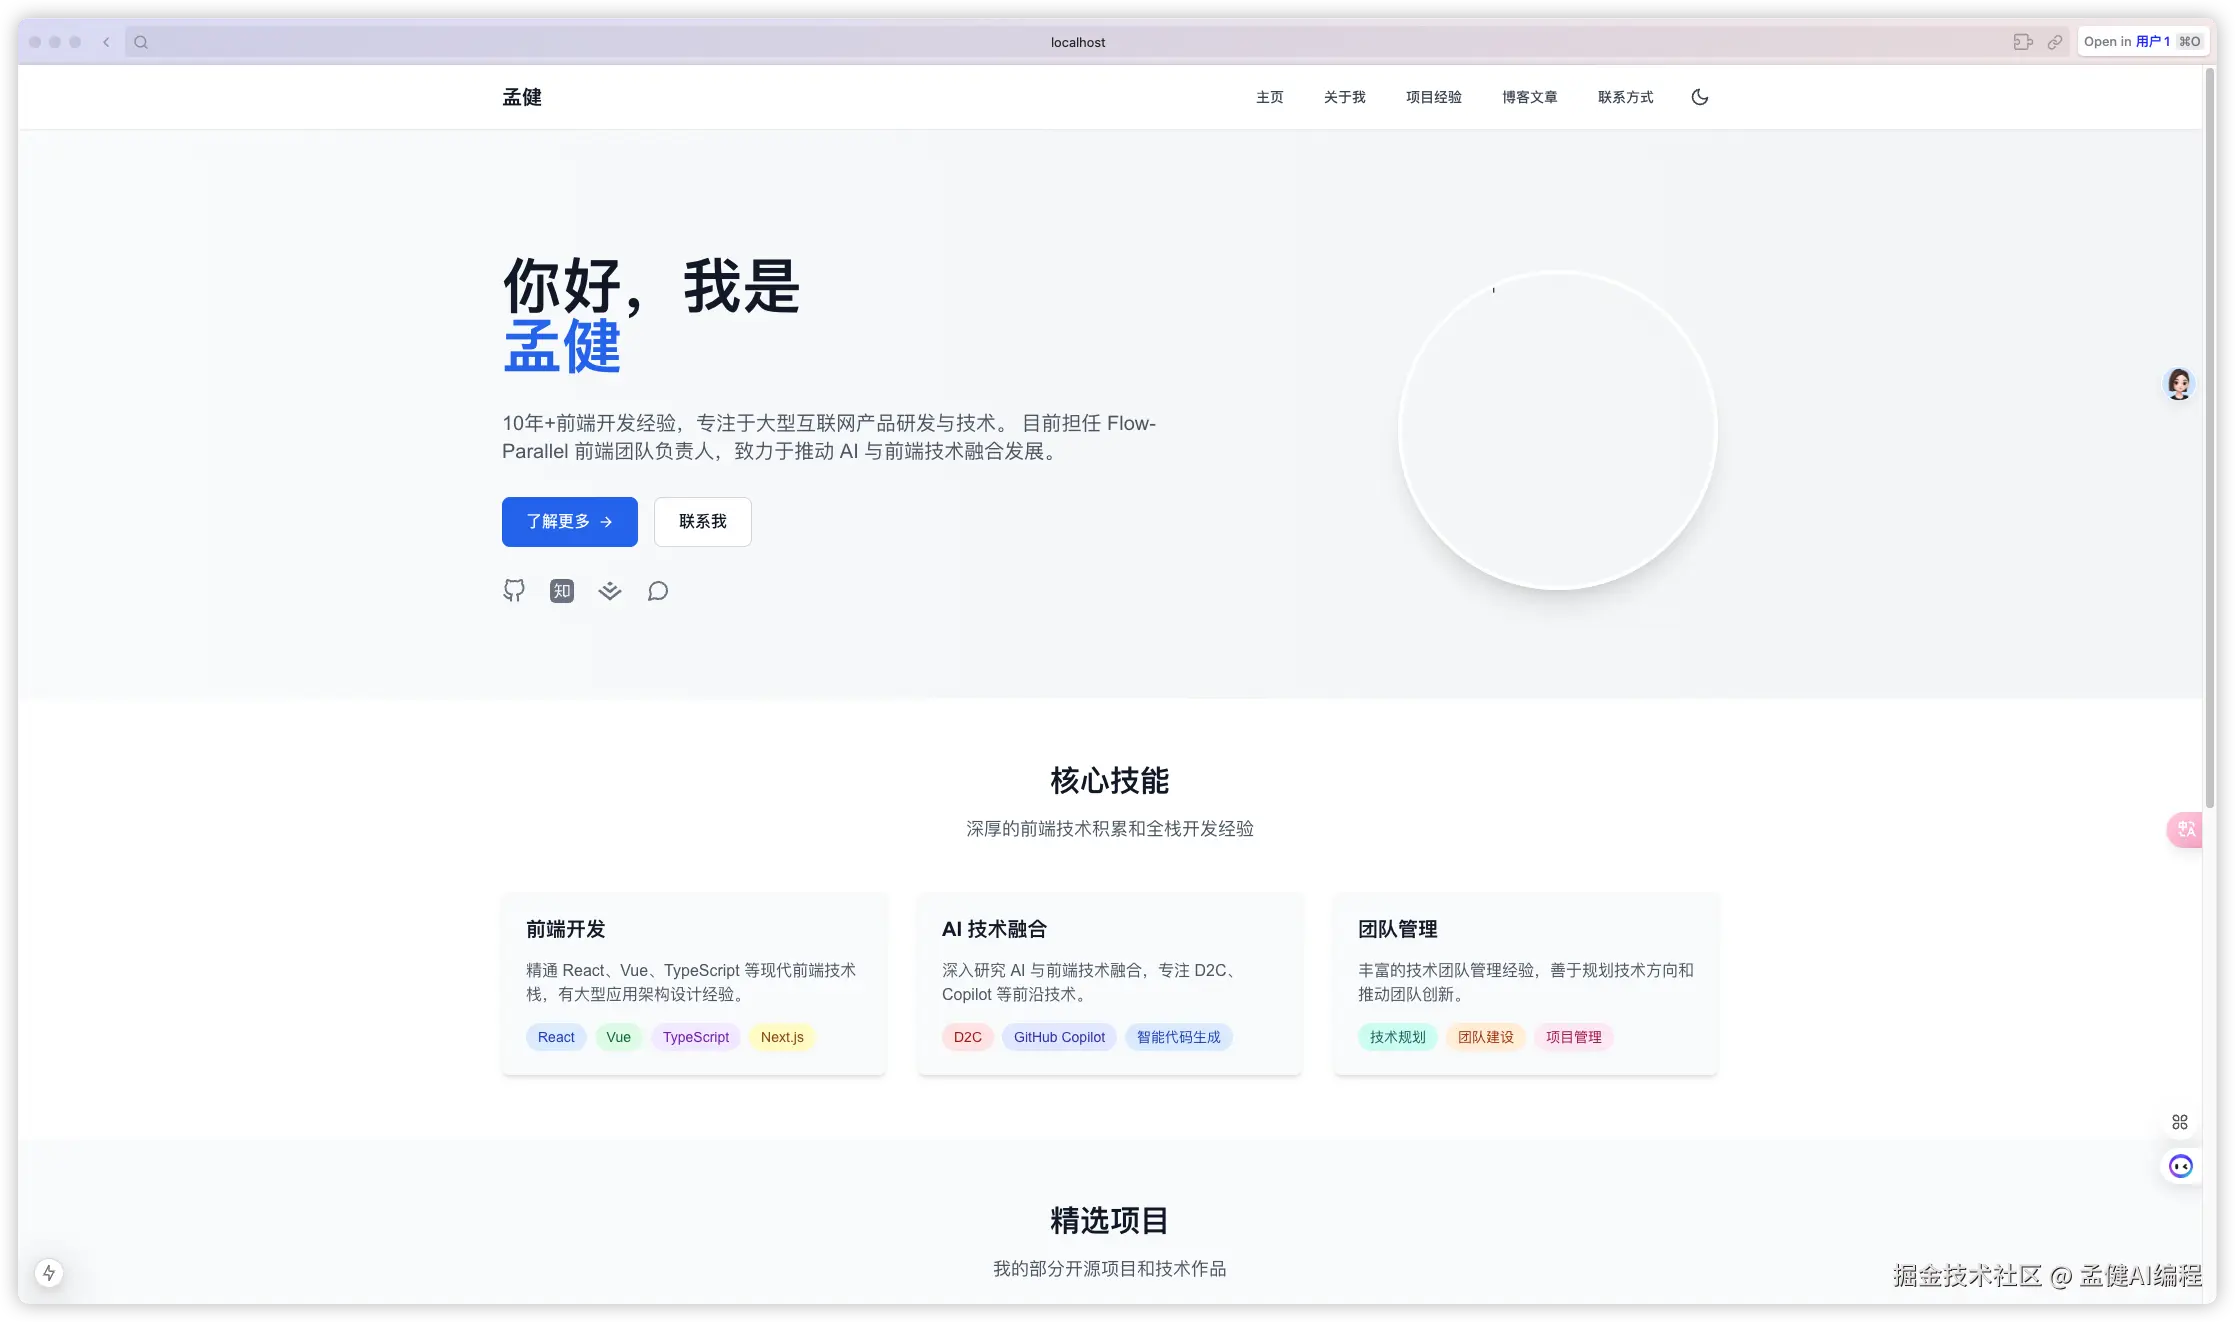Click the pink translate floating icon

(x=2185, y=830)
